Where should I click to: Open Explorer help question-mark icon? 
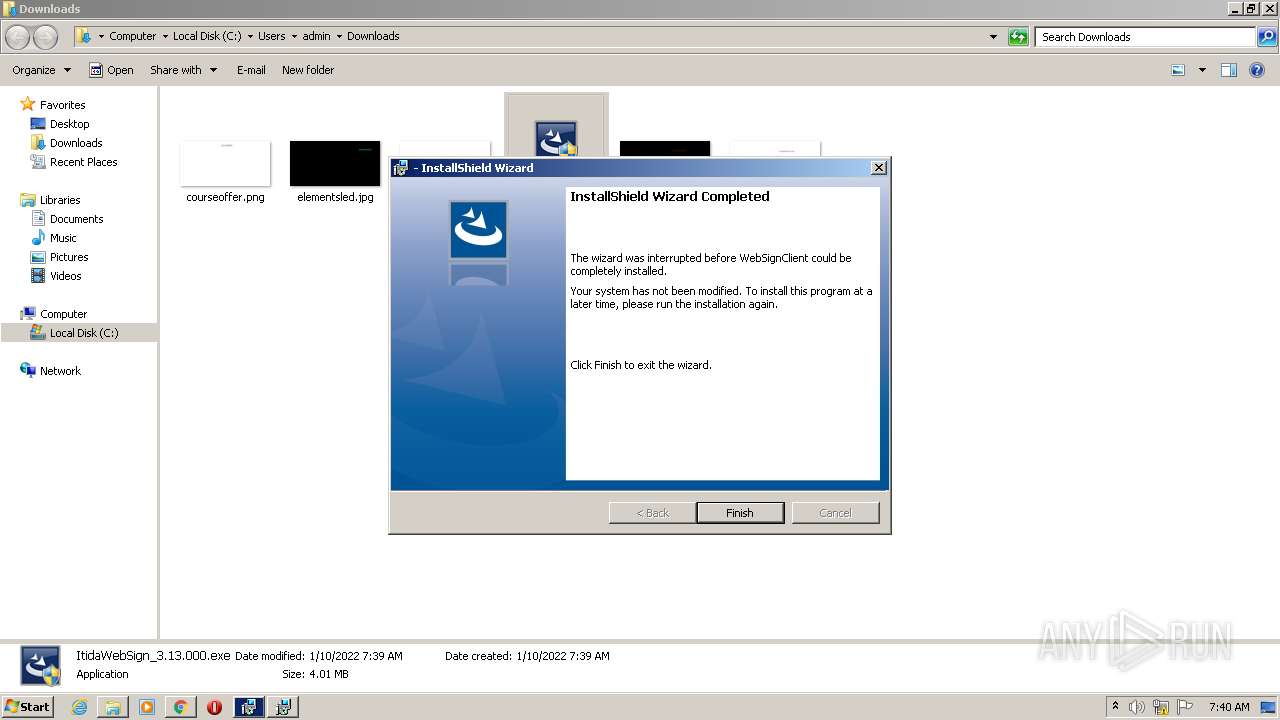click(1257, 70)
